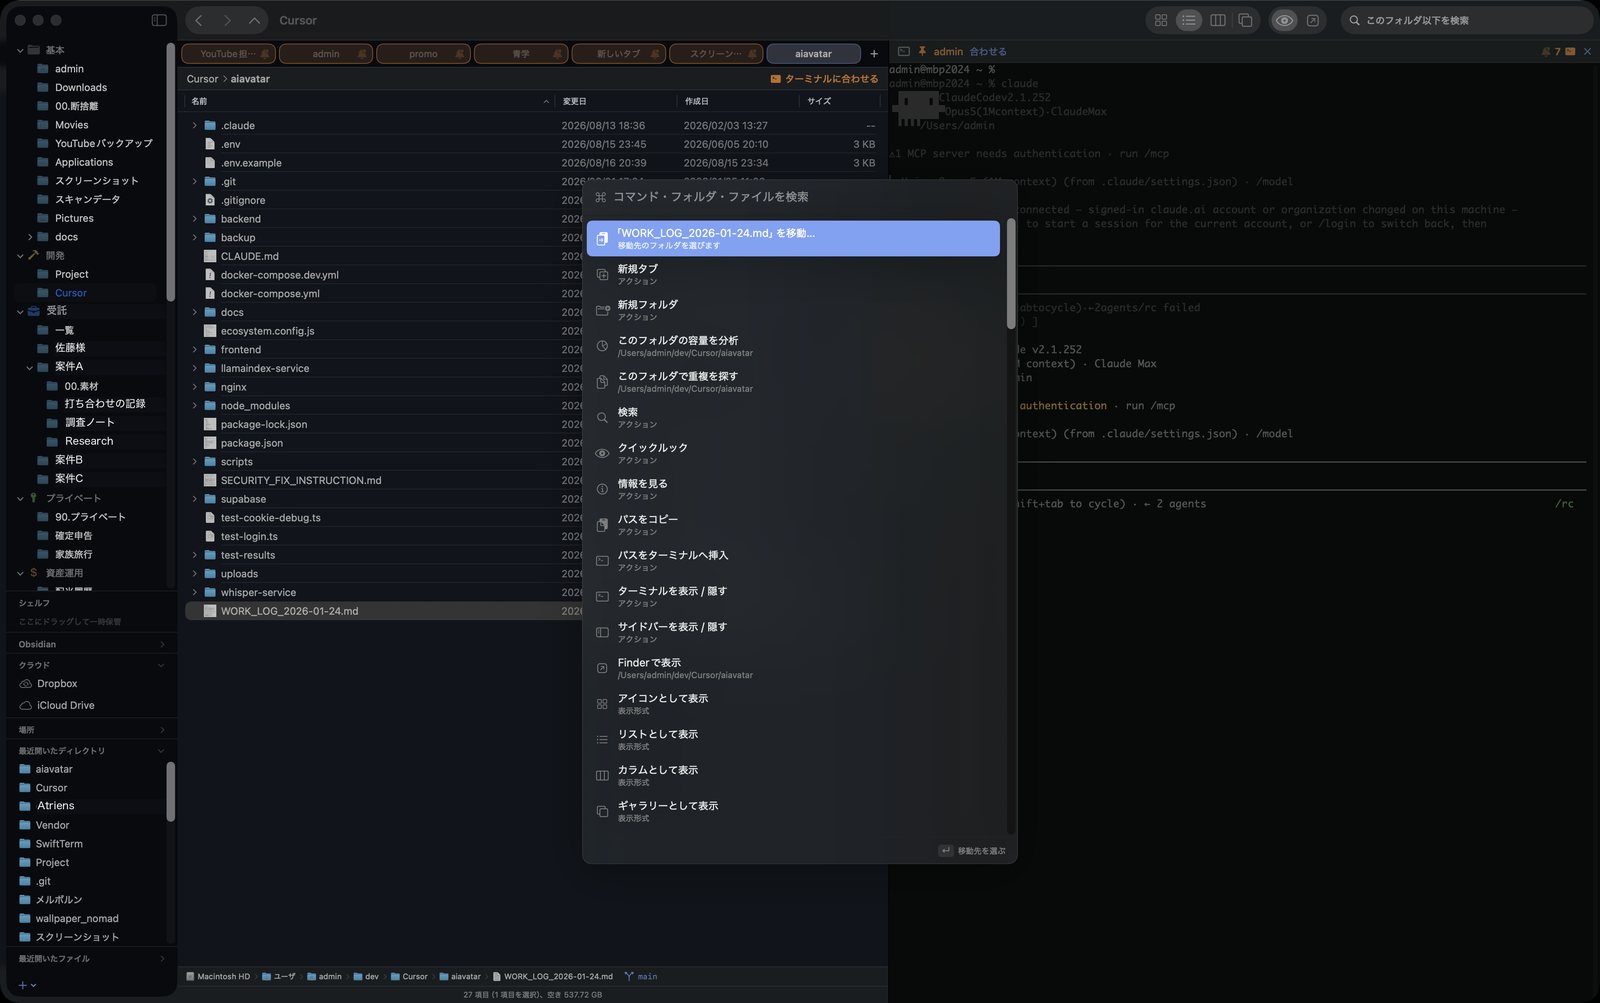Switch to list view in toolbar
This screenshot has width=1600, height=1003.
tap(1189, 20)
